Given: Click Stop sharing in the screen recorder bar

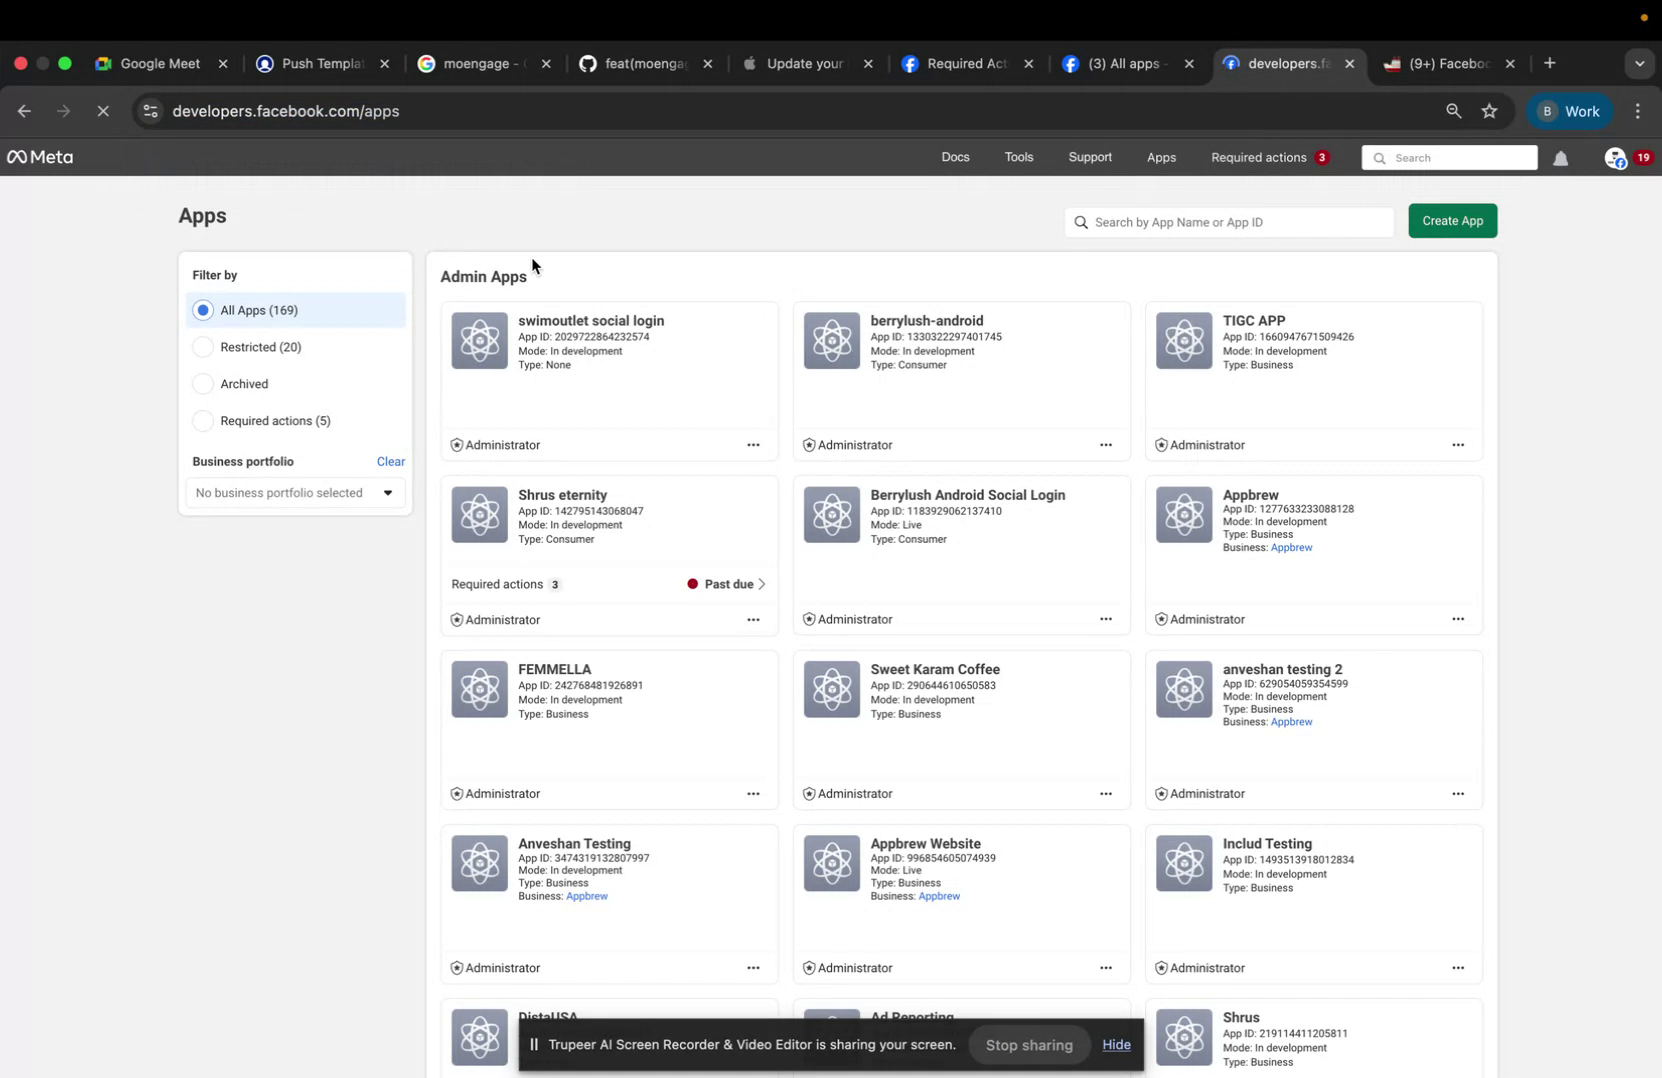Looking at the screenshot, I should 1028,1044.
